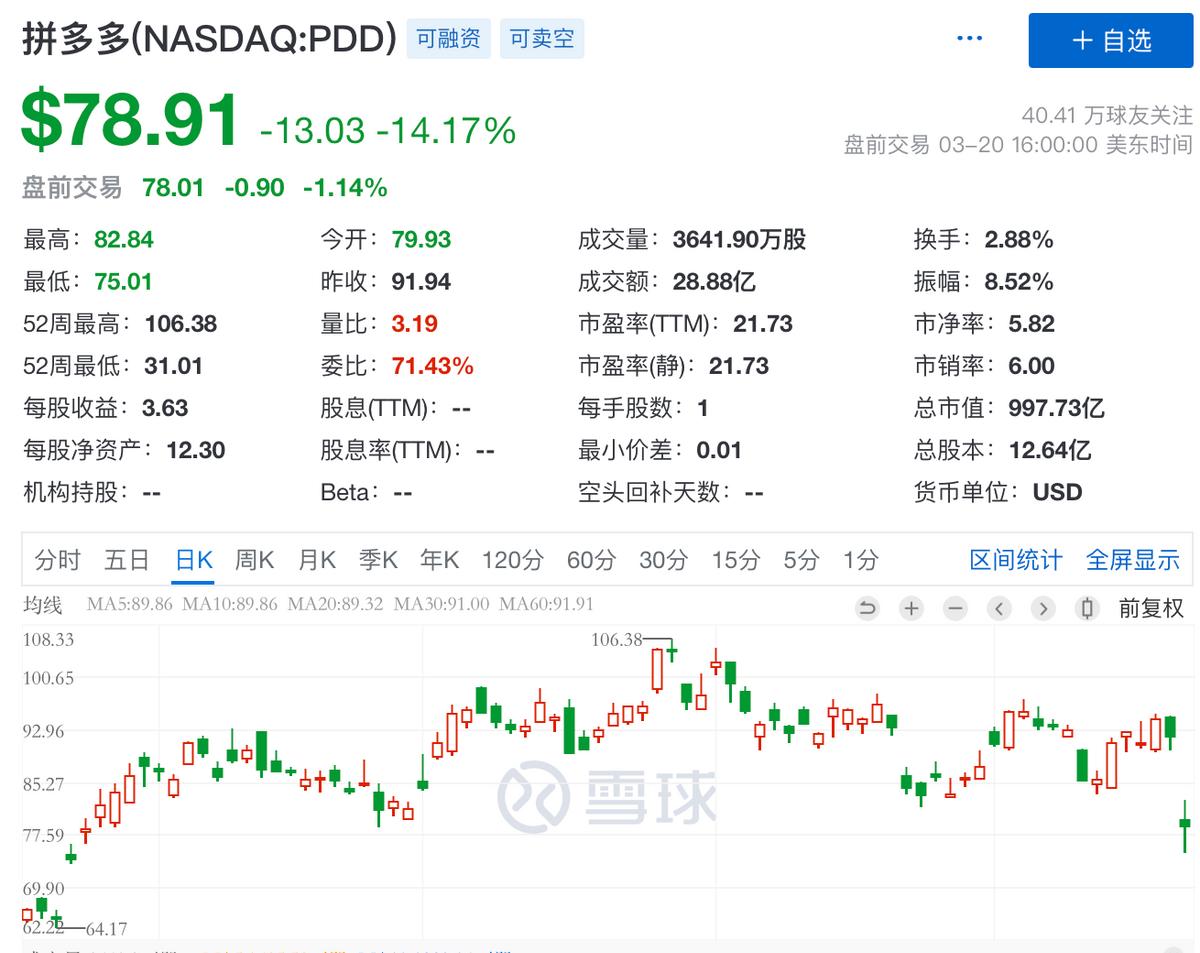
Task: Pan chart right with the right chevron icon
Action: 1043,608
